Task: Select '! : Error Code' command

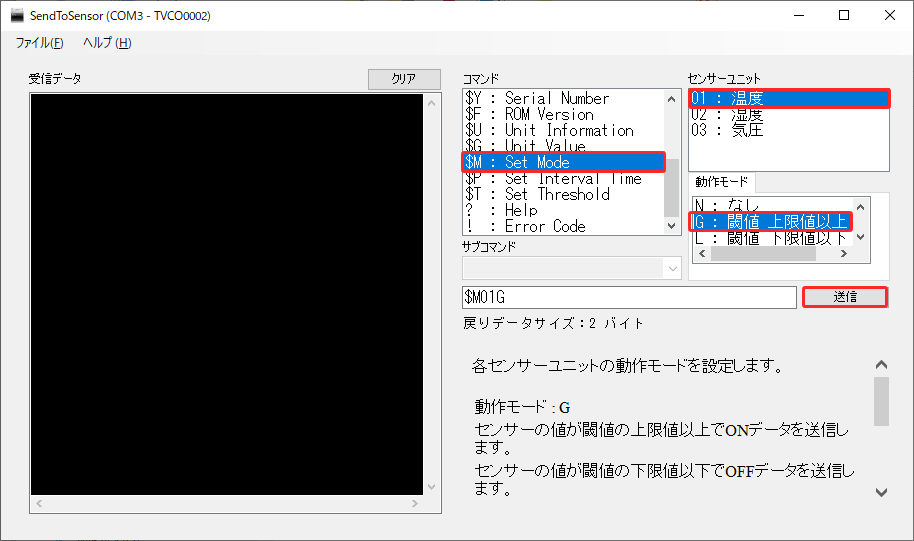Action: click(564, 226)
